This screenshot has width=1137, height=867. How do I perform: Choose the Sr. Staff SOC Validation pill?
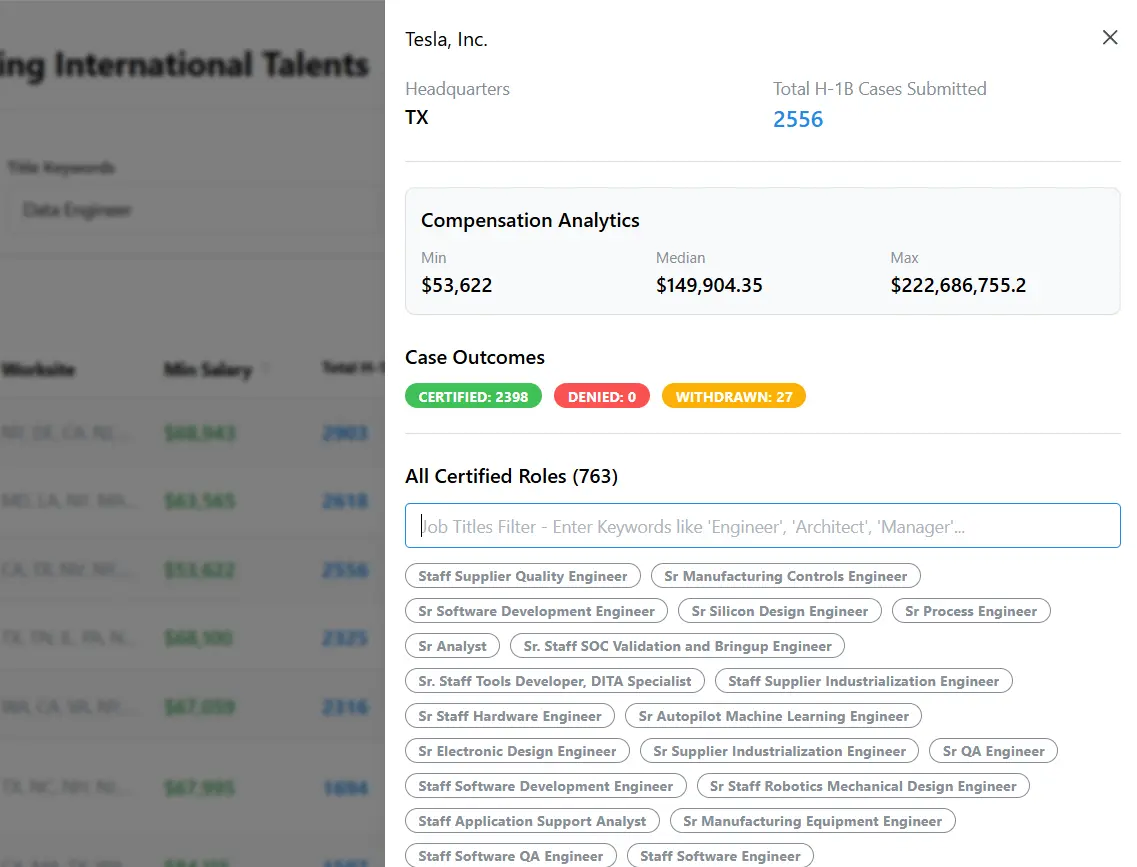tap(676, 645)
